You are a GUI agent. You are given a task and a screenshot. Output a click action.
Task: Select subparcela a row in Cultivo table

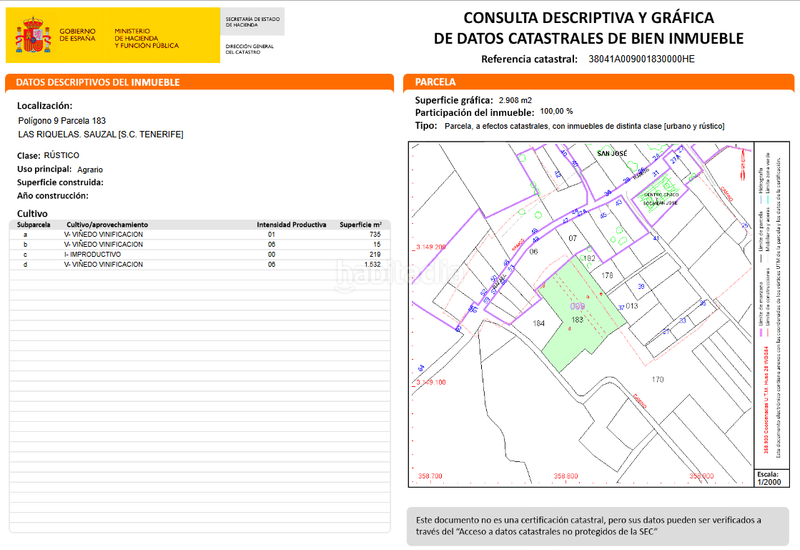pyautogui.click(x=200, y=234)
